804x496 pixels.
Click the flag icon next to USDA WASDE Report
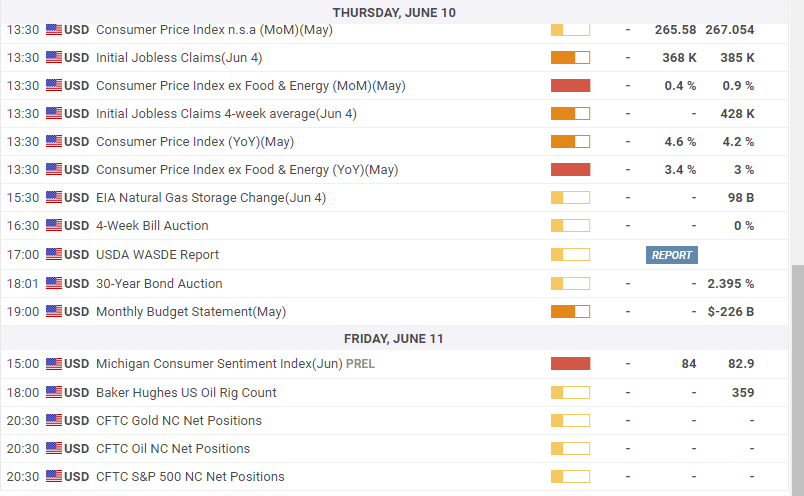(54, 255)
